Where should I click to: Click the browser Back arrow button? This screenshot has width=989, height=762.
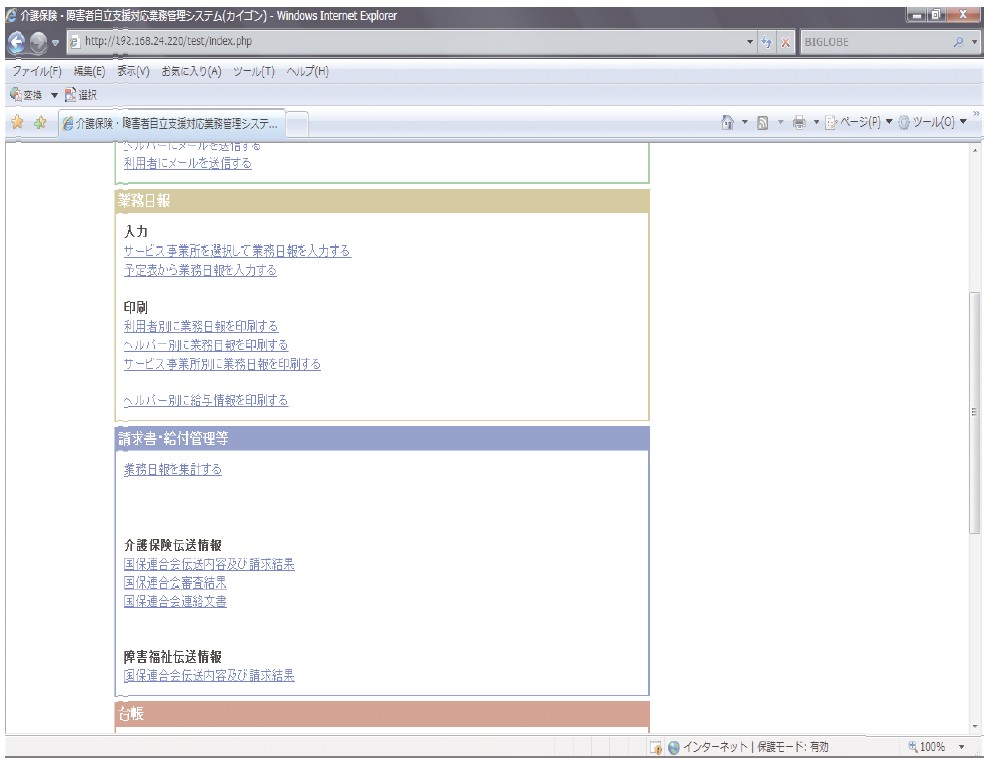click(x=17, y=42)
